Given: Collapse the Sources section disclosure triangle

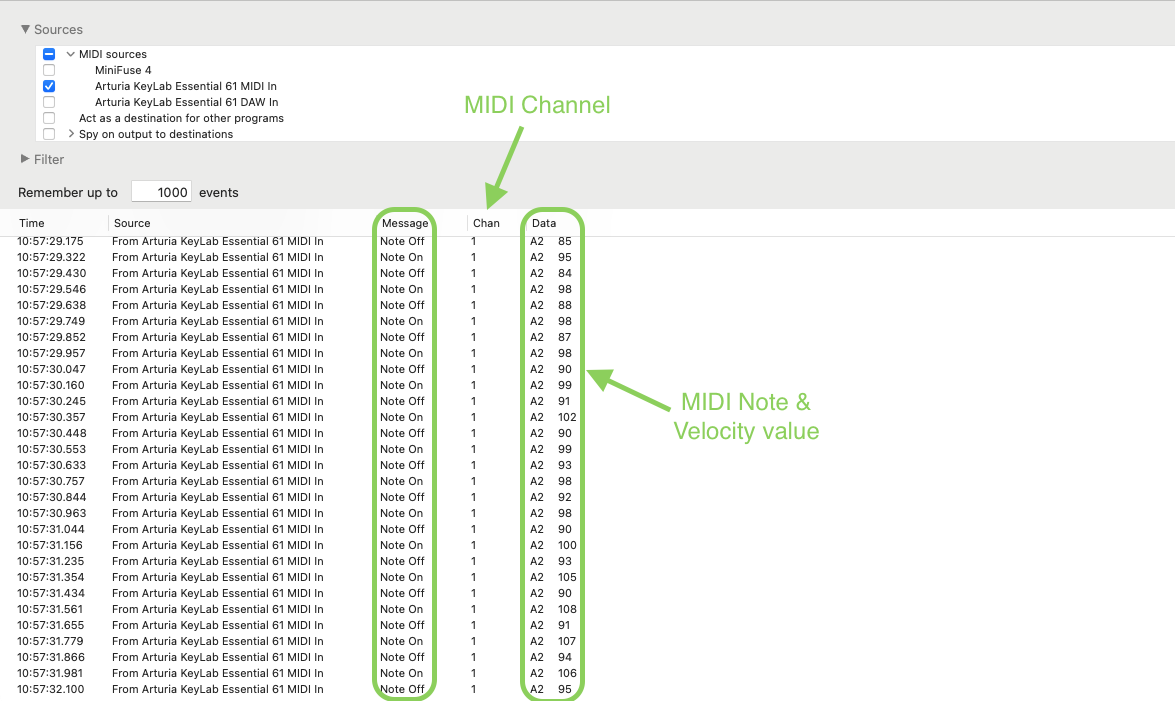Looking at the screenshot, I should coord(25,29).
